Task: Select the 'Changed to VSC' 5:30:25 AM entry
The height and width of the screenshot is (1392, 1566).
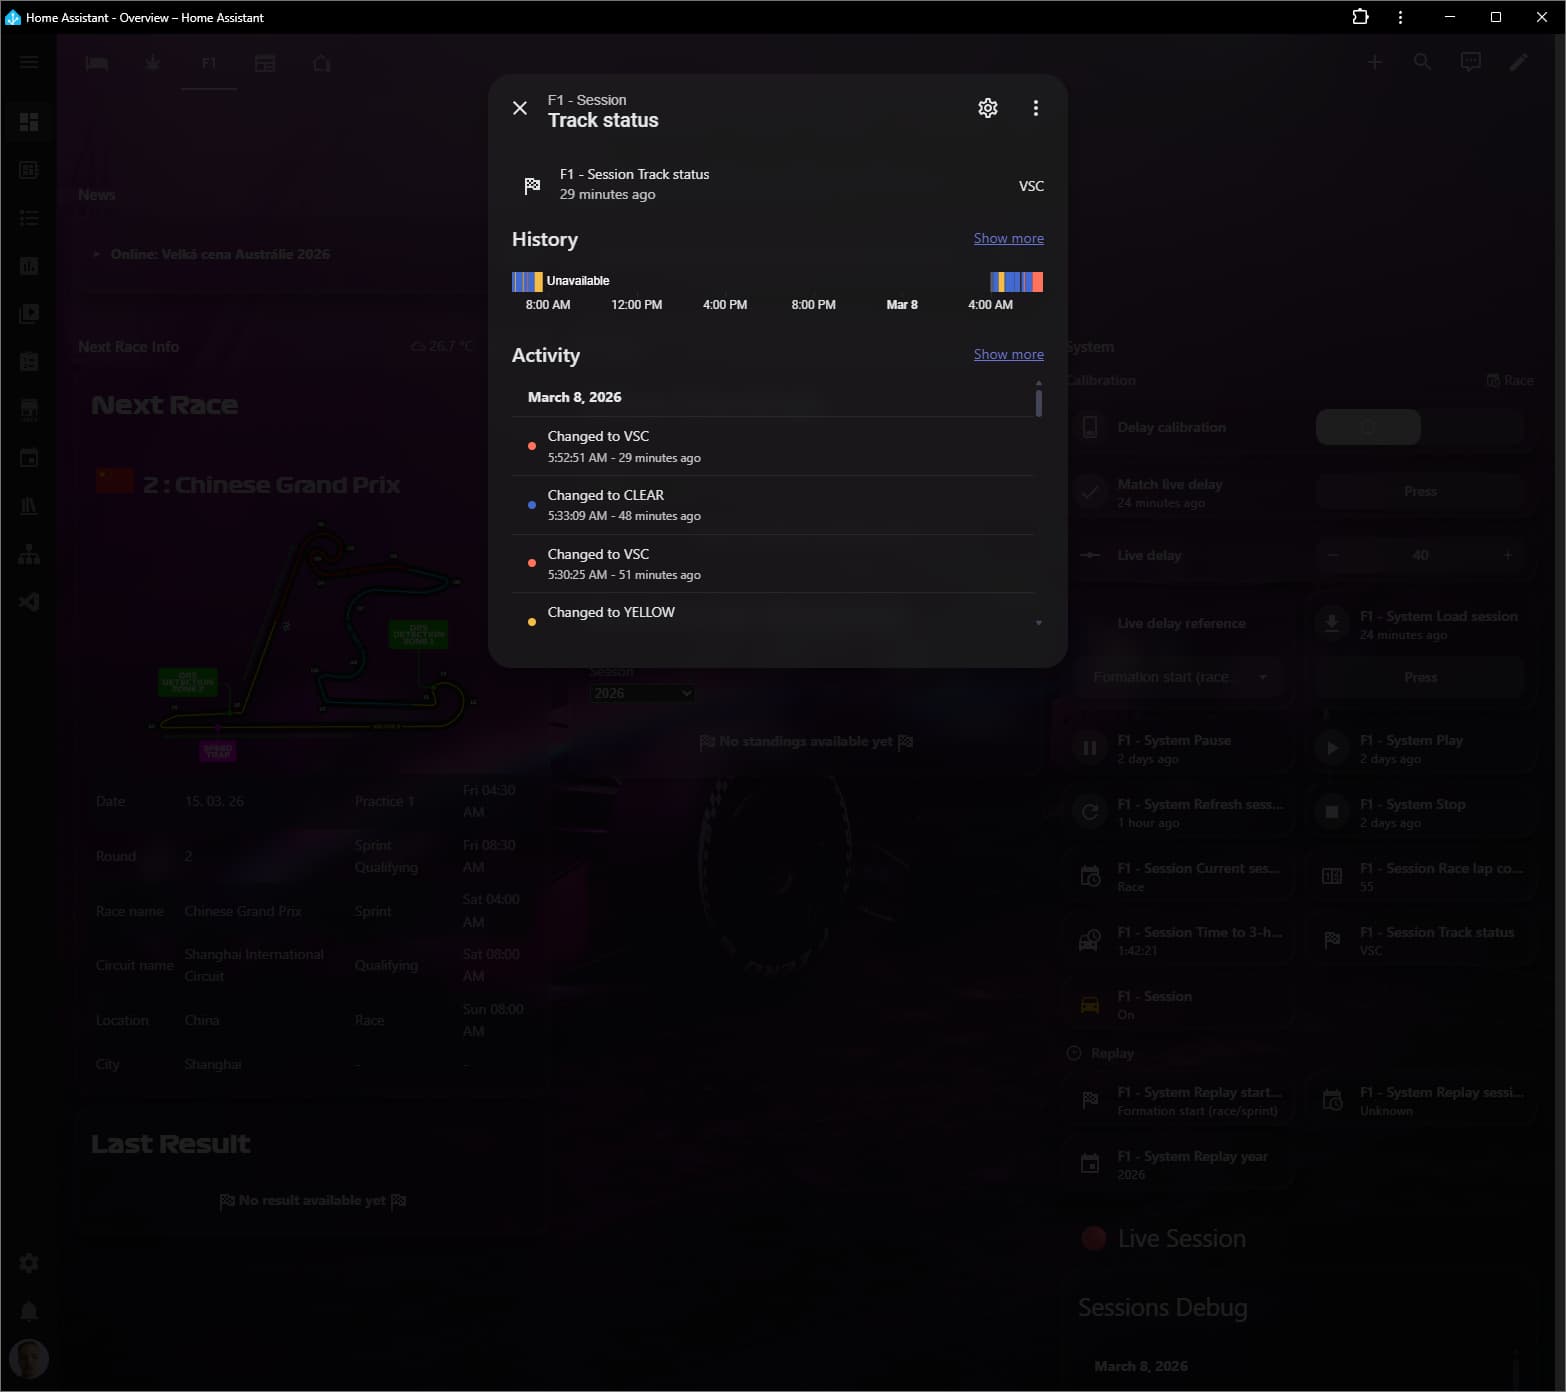Action: click(x=772, y=564)
